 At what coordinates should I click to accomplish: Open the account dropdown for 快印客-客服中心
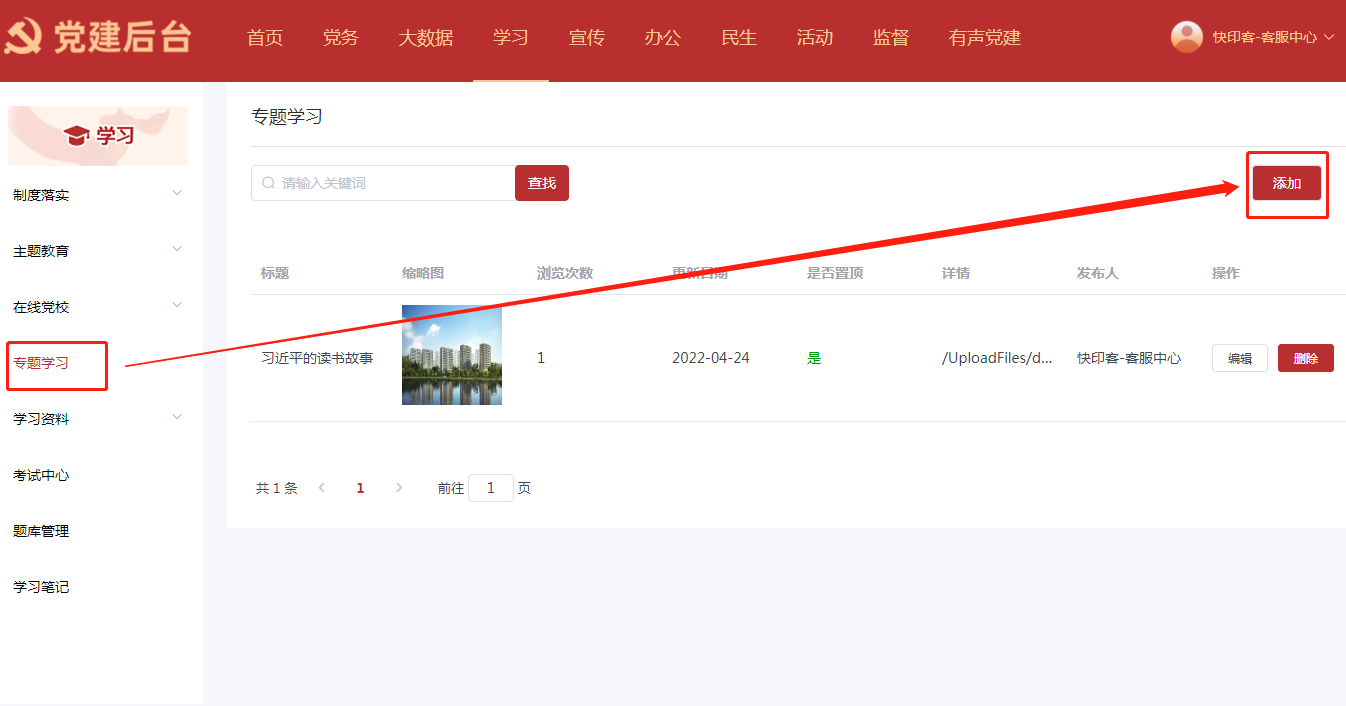click(1328, 37)
